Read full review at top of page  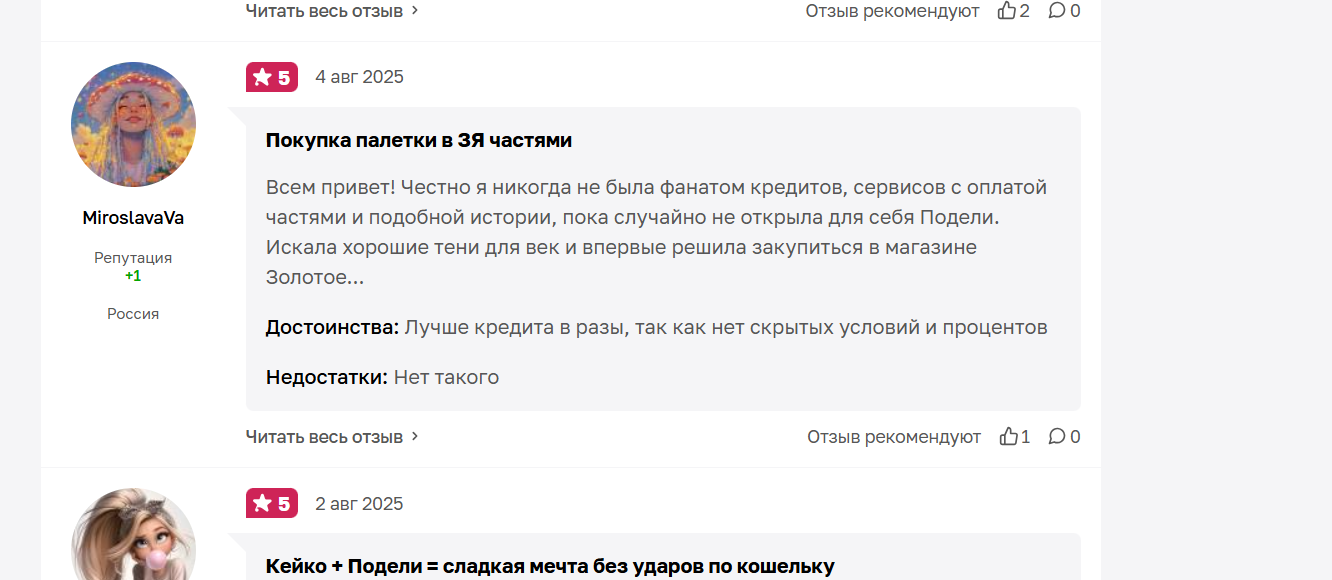[324, 11]
